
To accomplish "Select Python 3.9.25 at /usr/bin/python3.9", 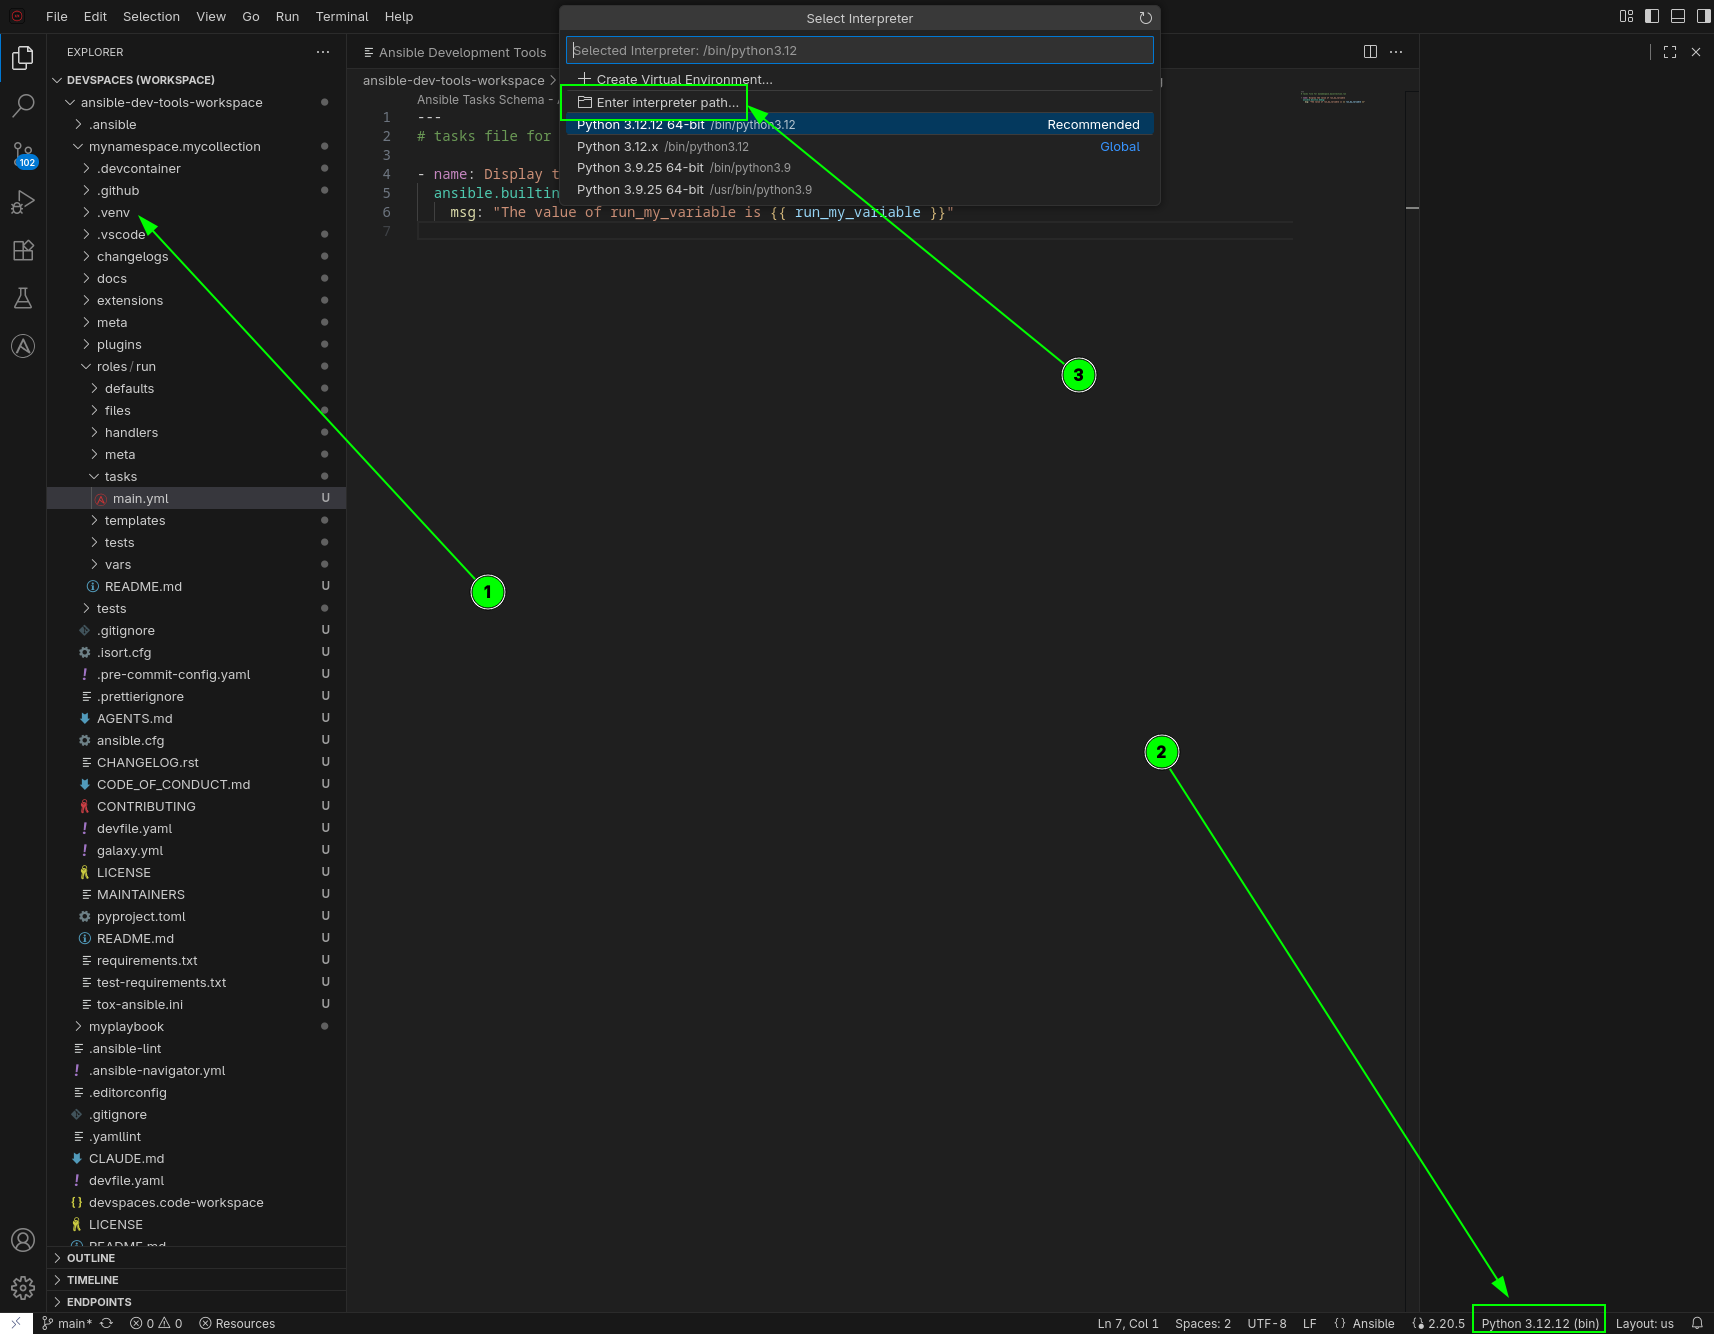I will point(860,189).
